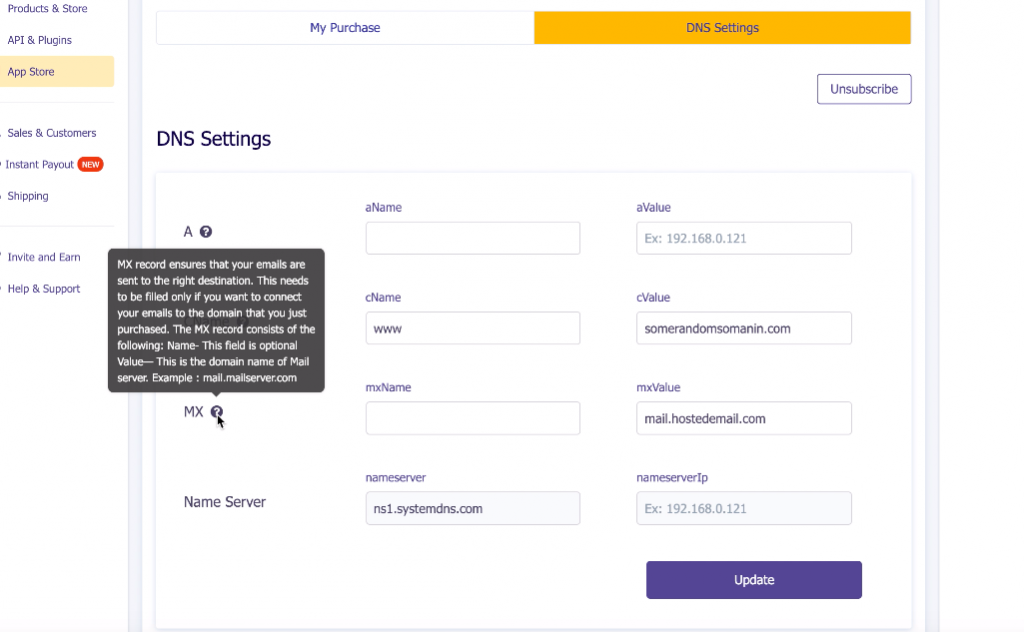The width and height of the screenshot is (1024, 632).
Task: Visit Help & Support from sidebar
Action: (44, 289)
